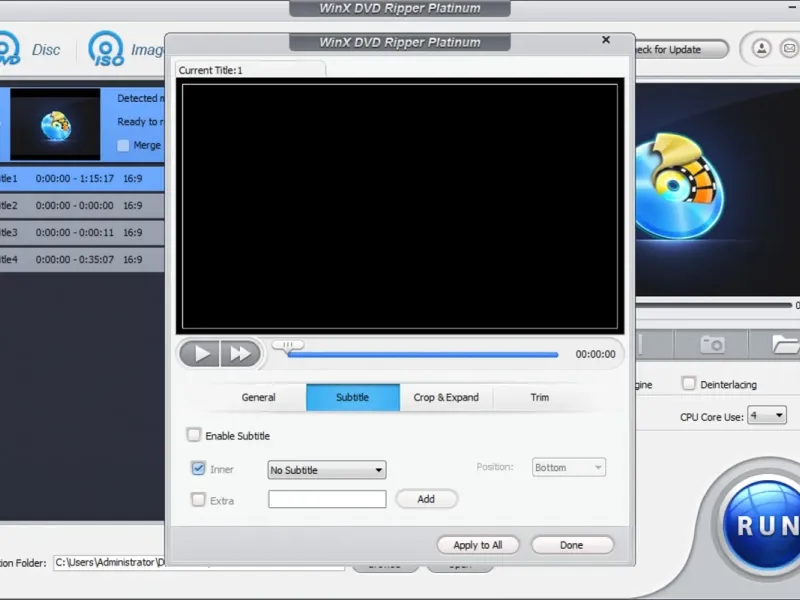Select title row 0:00:00 - 0:00:11

(x=82, y=233)
